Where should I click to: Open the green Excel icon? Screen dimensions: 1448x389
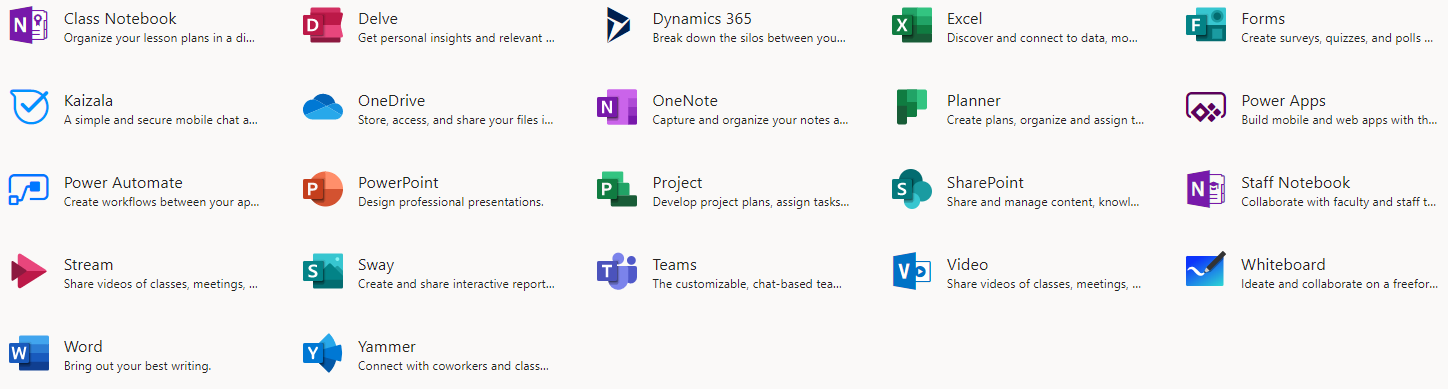tap(911, 26)
